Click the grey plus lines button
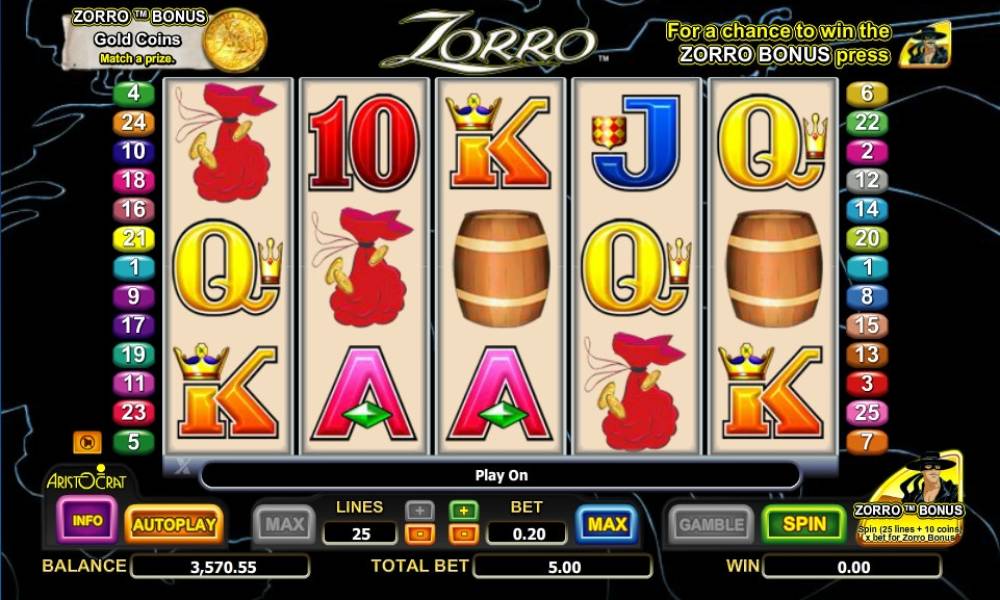Viewport: 1000px width, 600px height. (420, 511)
